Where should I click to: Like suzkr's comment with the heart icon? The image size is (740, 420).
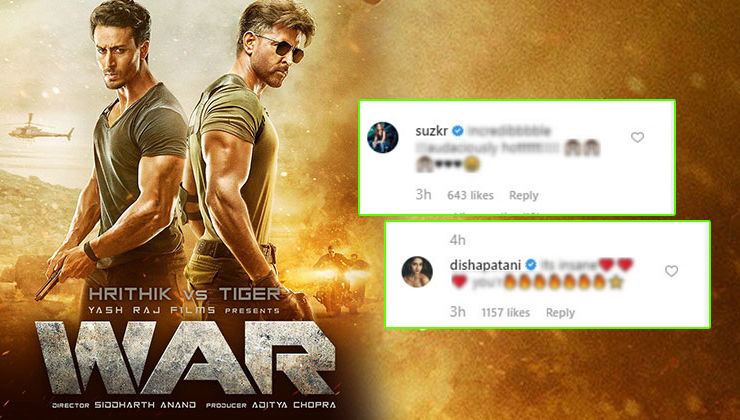tap(637, 137)
